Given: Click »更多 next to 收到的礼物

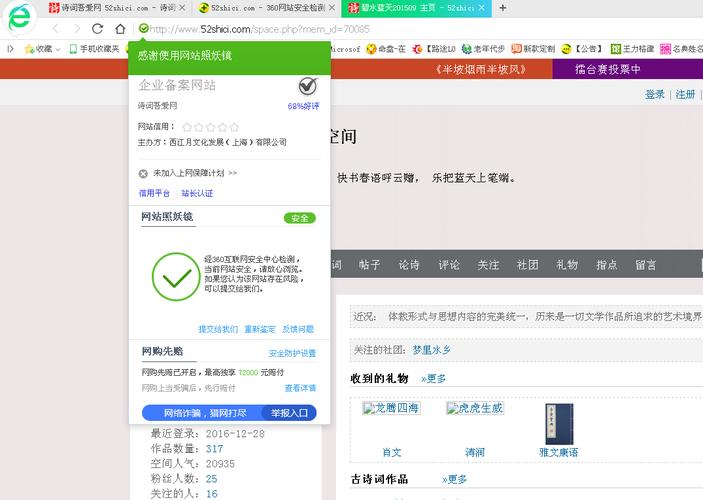Looking at the screenshot, I should click(x=434, y=379).
